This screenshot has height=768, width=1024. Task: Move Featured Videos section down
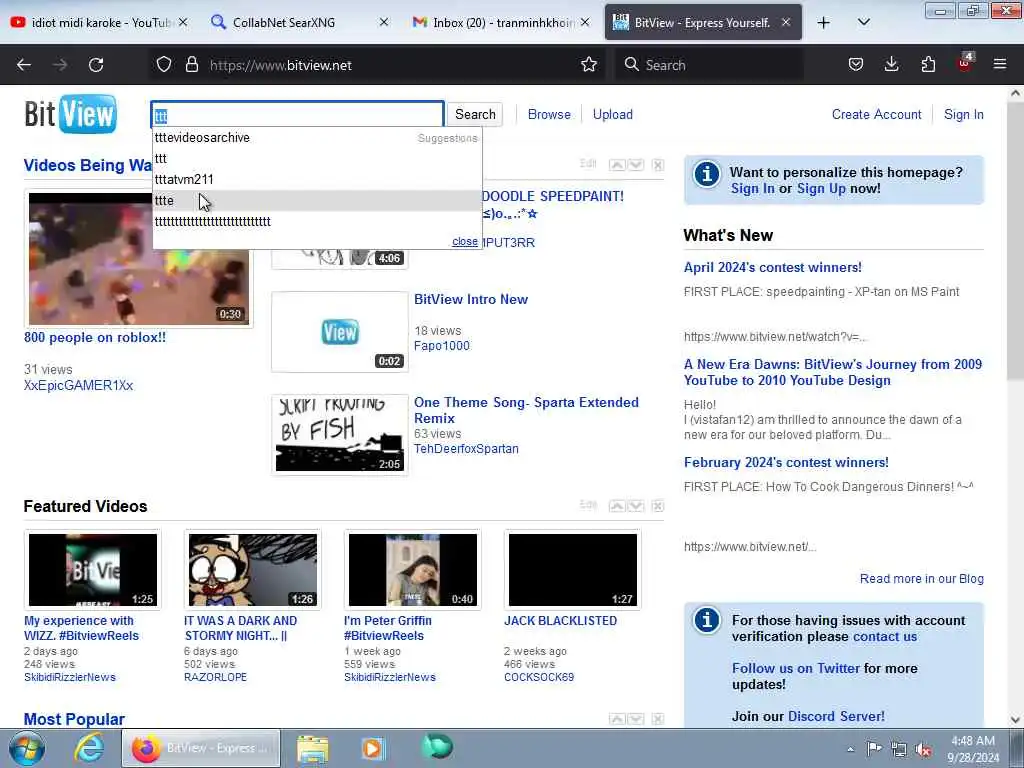pyautogui.click(x=635, y=505)
